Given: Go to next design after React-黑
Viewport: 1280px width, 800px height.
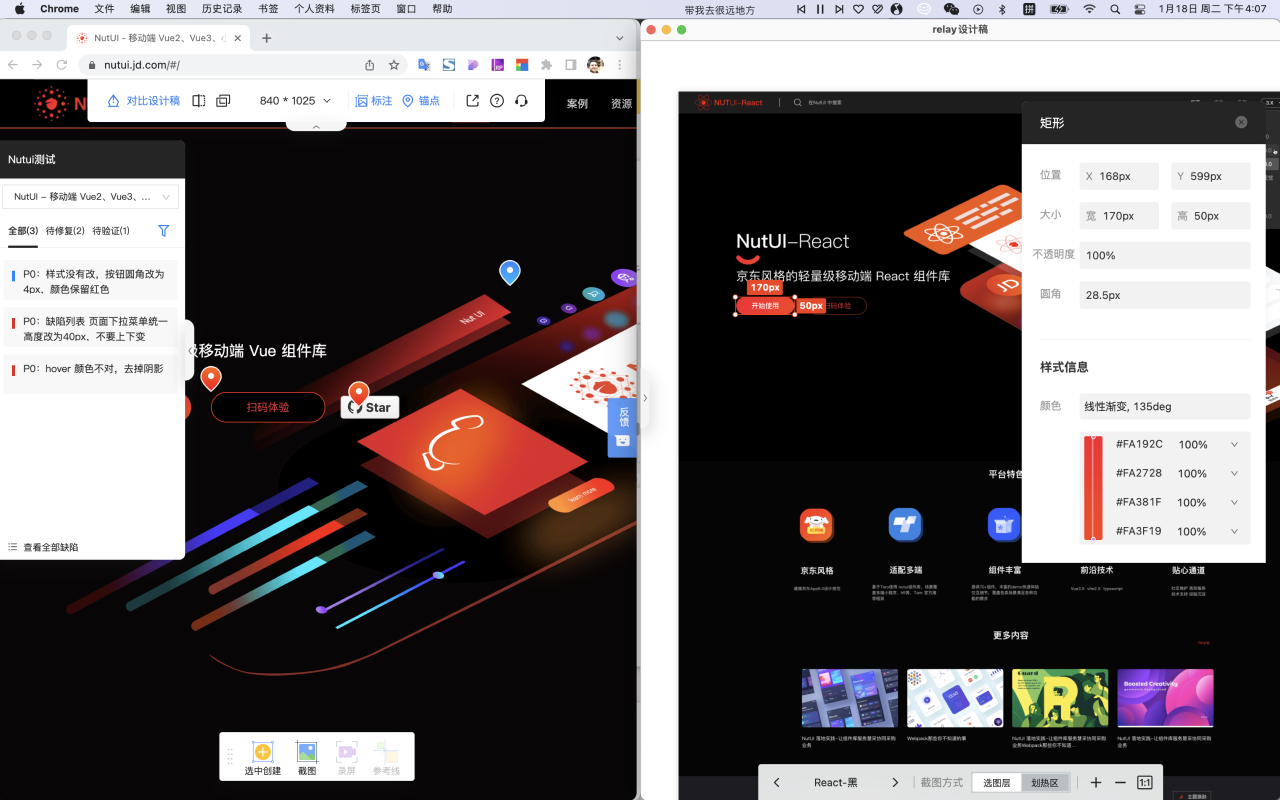Looking at the screenshot, I should (x=895, y=783).
